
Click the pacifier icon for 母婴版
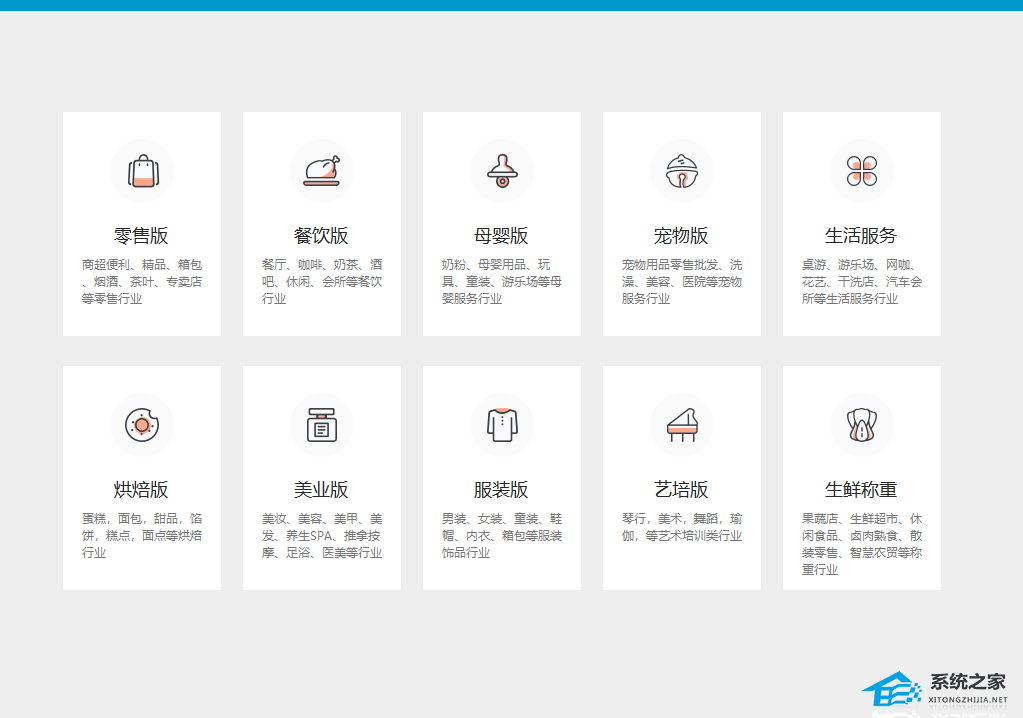coord(502,172)
